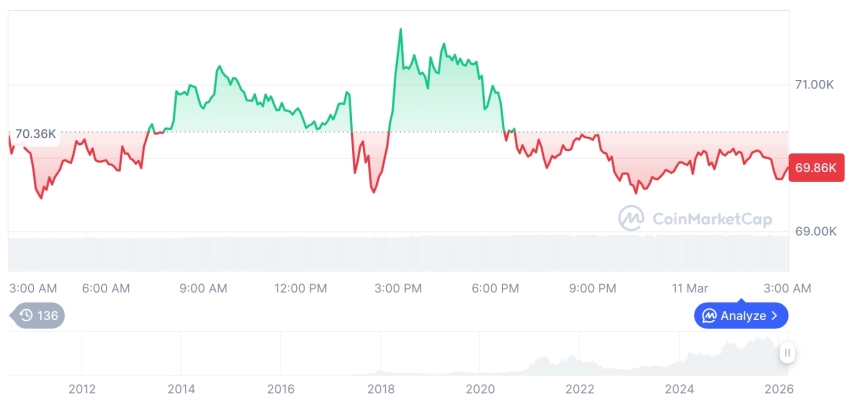Click the 2024 mark on range timeline

680,388
